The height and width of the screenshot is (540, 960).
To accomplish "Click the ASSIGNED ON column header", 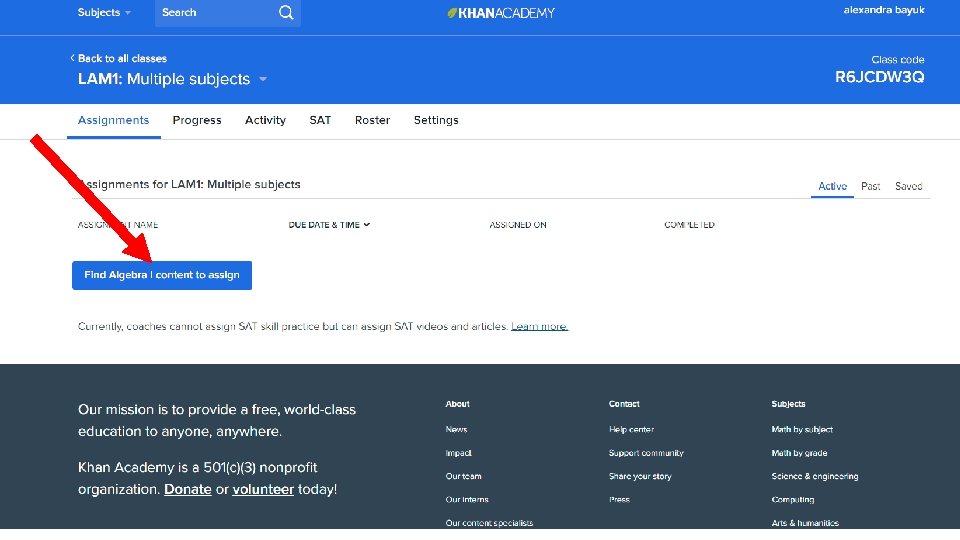I will [518, 225].
